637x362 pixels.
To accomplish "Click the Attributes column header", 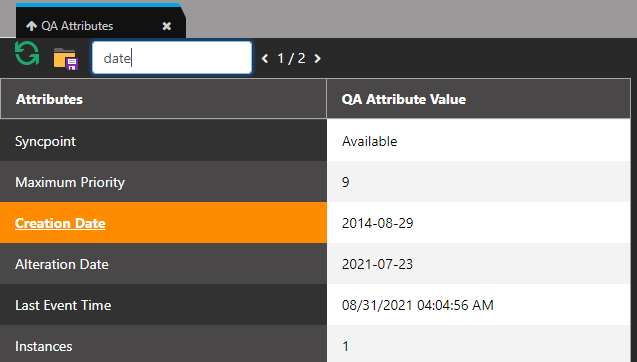I will coord(163,99).
